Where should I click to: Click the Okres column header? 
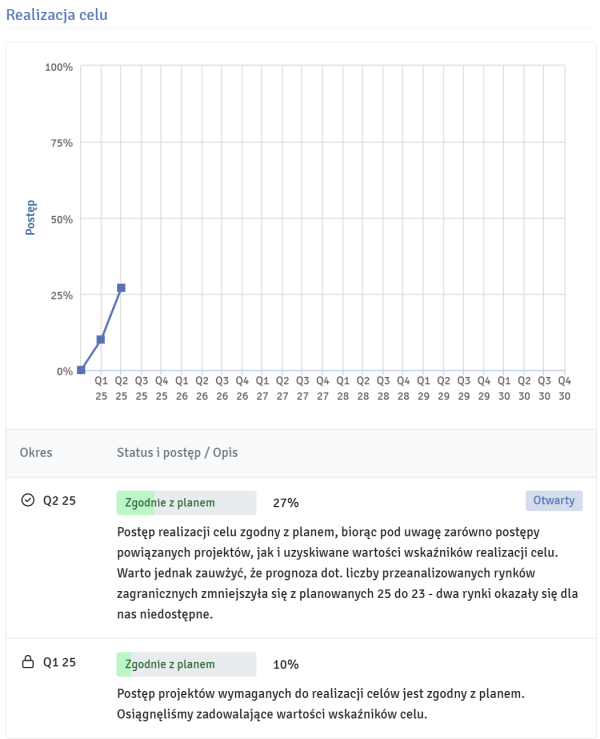pyautogui.click(x=36, y=453)
